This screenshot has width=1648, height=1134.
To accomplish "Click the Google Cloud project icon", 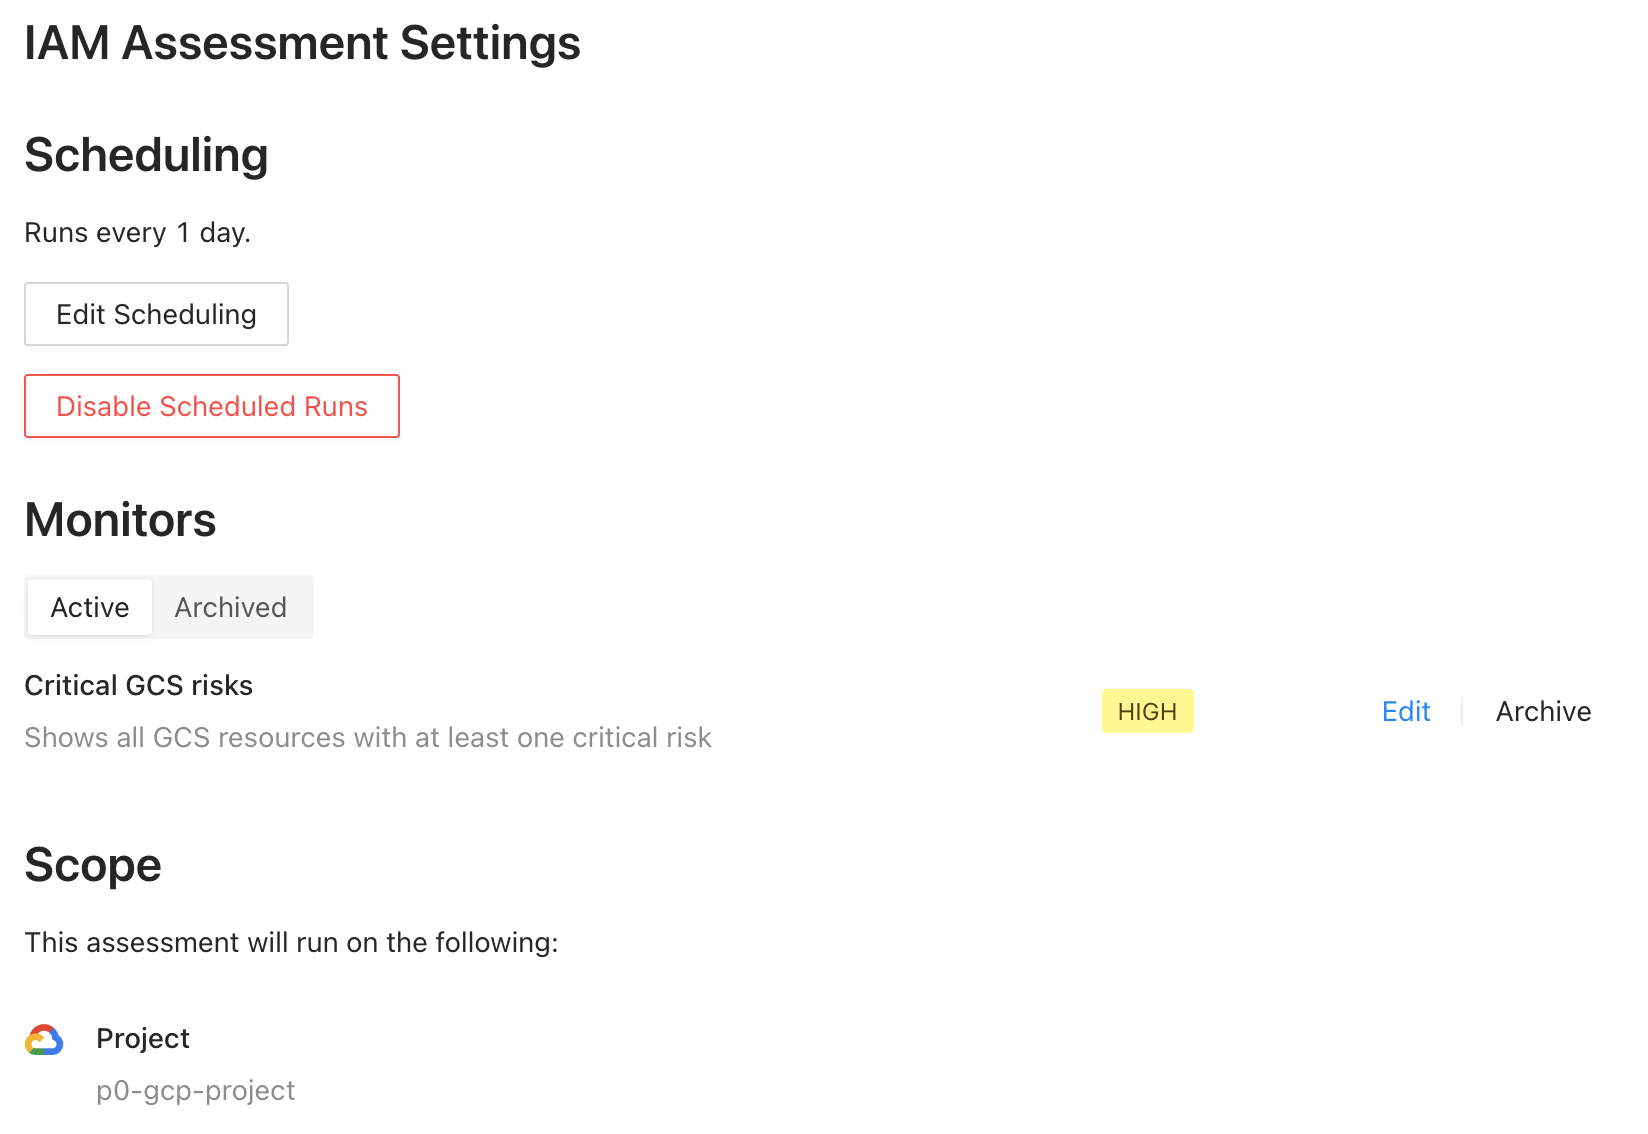I will 44,1040.
